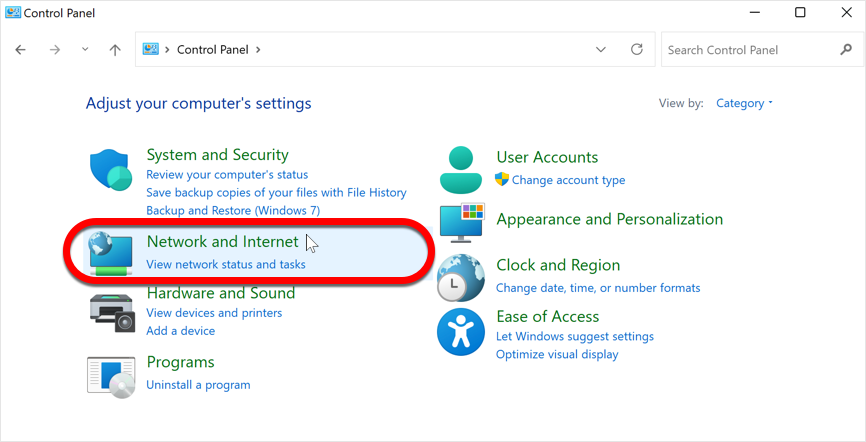Open Clock and Region category

(558, 265)
